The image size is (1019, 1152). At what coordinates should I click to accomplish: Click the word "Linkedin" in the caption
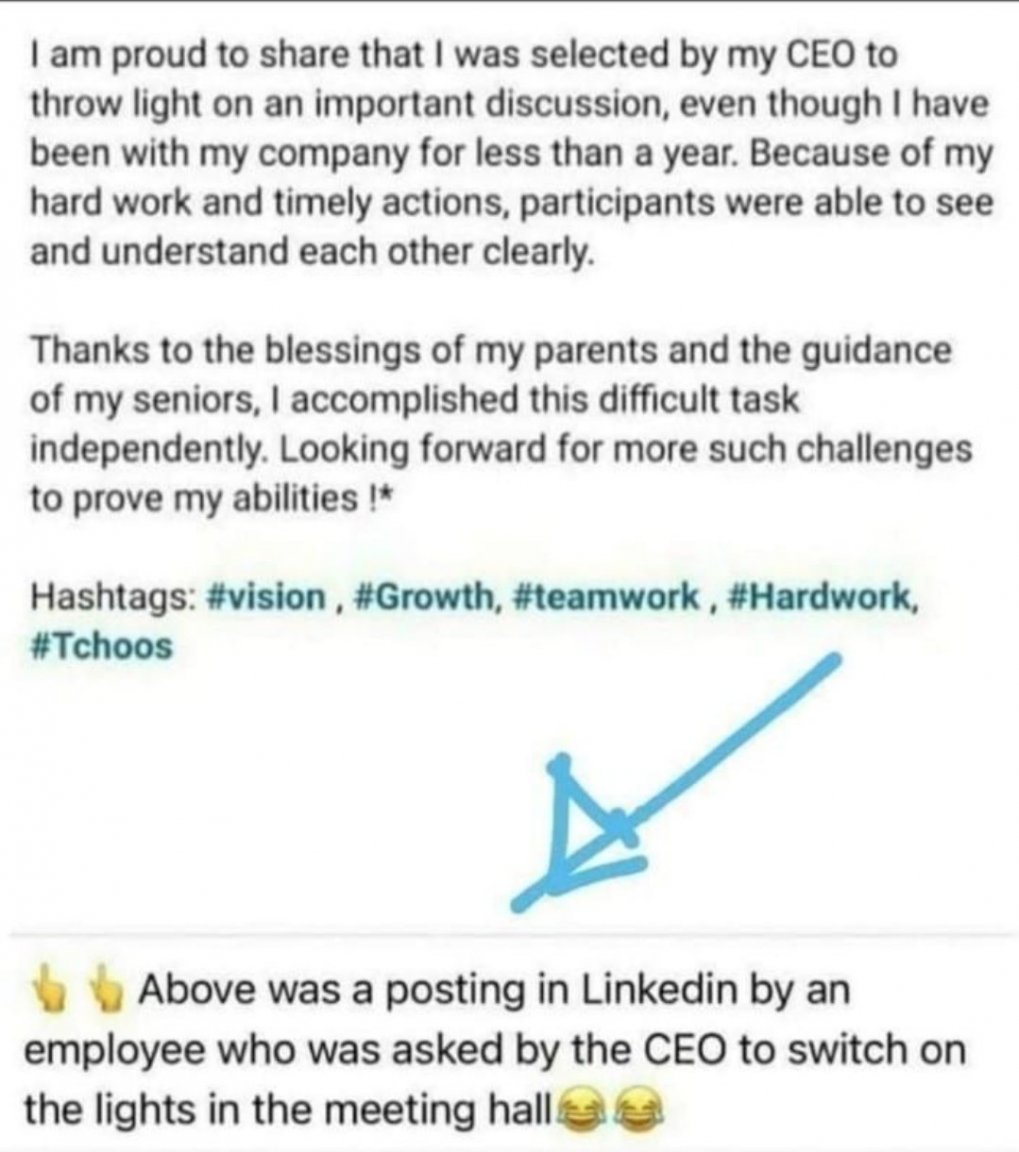[x=668, y=990]
